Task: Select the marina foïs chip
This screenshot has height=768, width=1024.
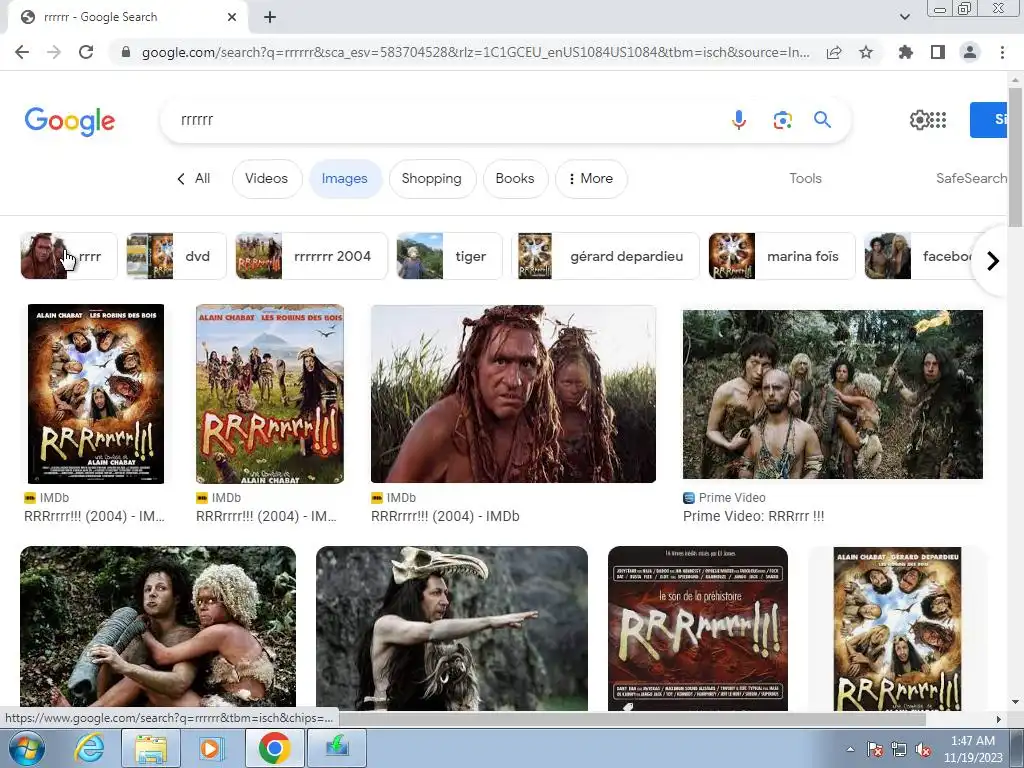Action: (782, 256)
